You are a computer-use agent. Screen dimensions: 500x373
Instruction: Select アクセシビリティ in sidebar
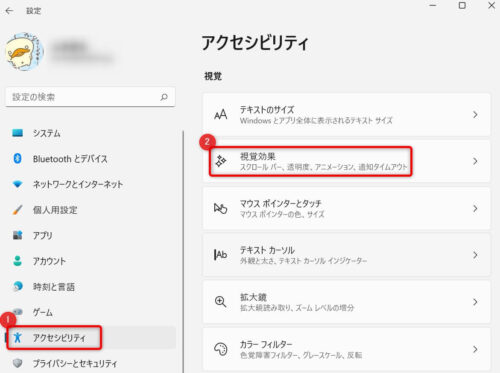click(x=90, y=338)
